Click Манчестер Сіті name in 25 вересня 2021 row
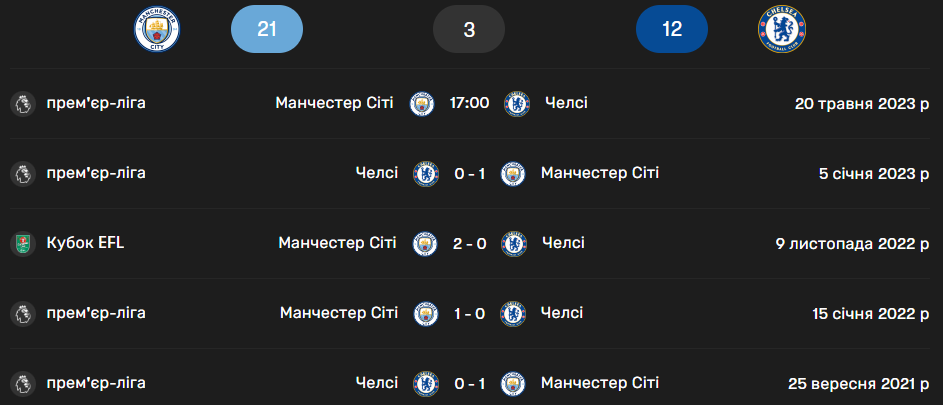The width and height of the screenshot is (943, 405). pyautogui.click(x=599, y=383)
